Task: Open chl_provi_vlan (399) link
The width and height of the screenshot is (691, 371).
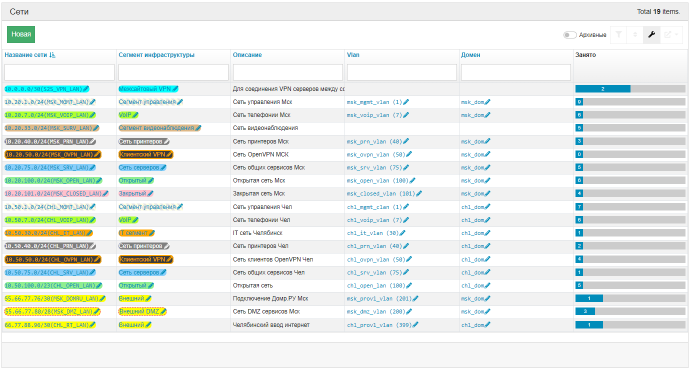Action: pos(379,325)
